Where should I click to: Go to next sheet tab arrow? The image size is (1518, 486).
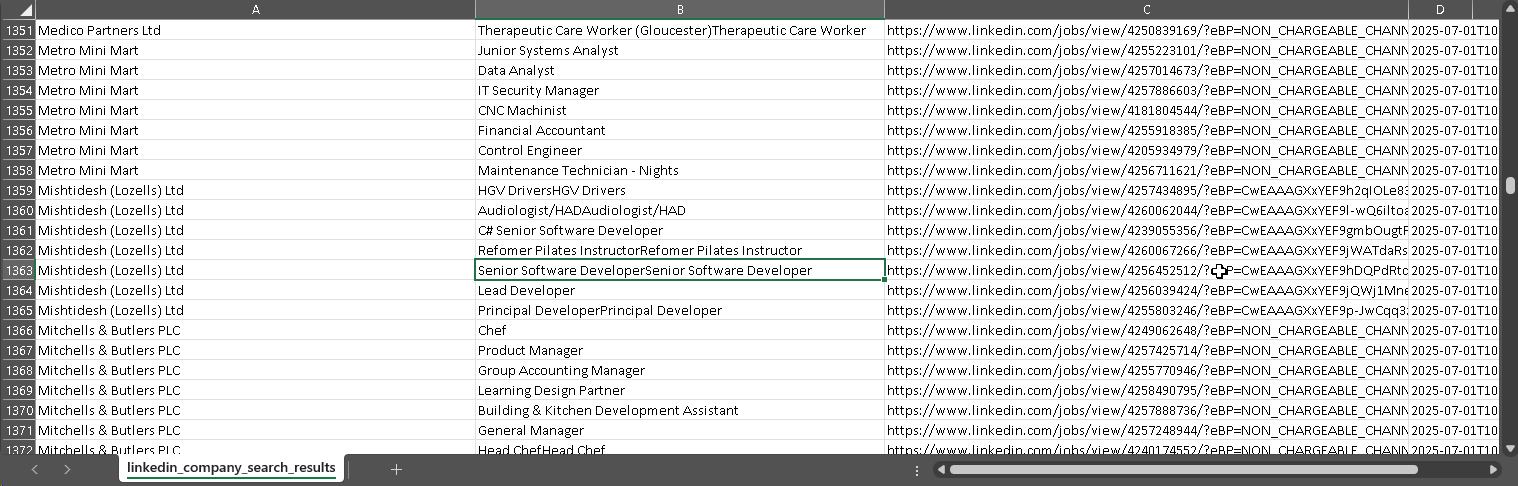[x=67, y=469]
